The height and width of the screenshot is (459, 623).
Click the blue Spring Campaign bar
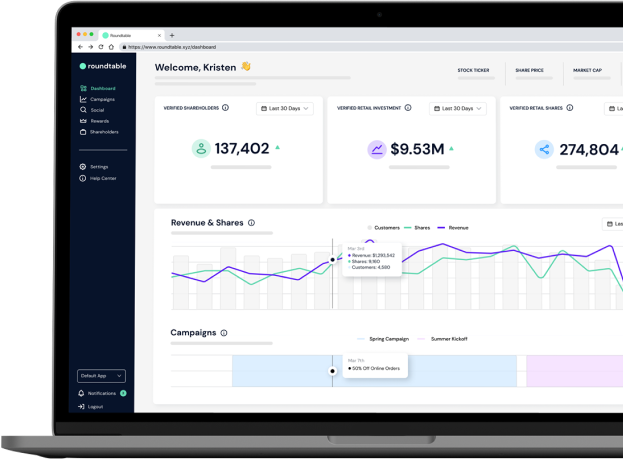[374, 371]
